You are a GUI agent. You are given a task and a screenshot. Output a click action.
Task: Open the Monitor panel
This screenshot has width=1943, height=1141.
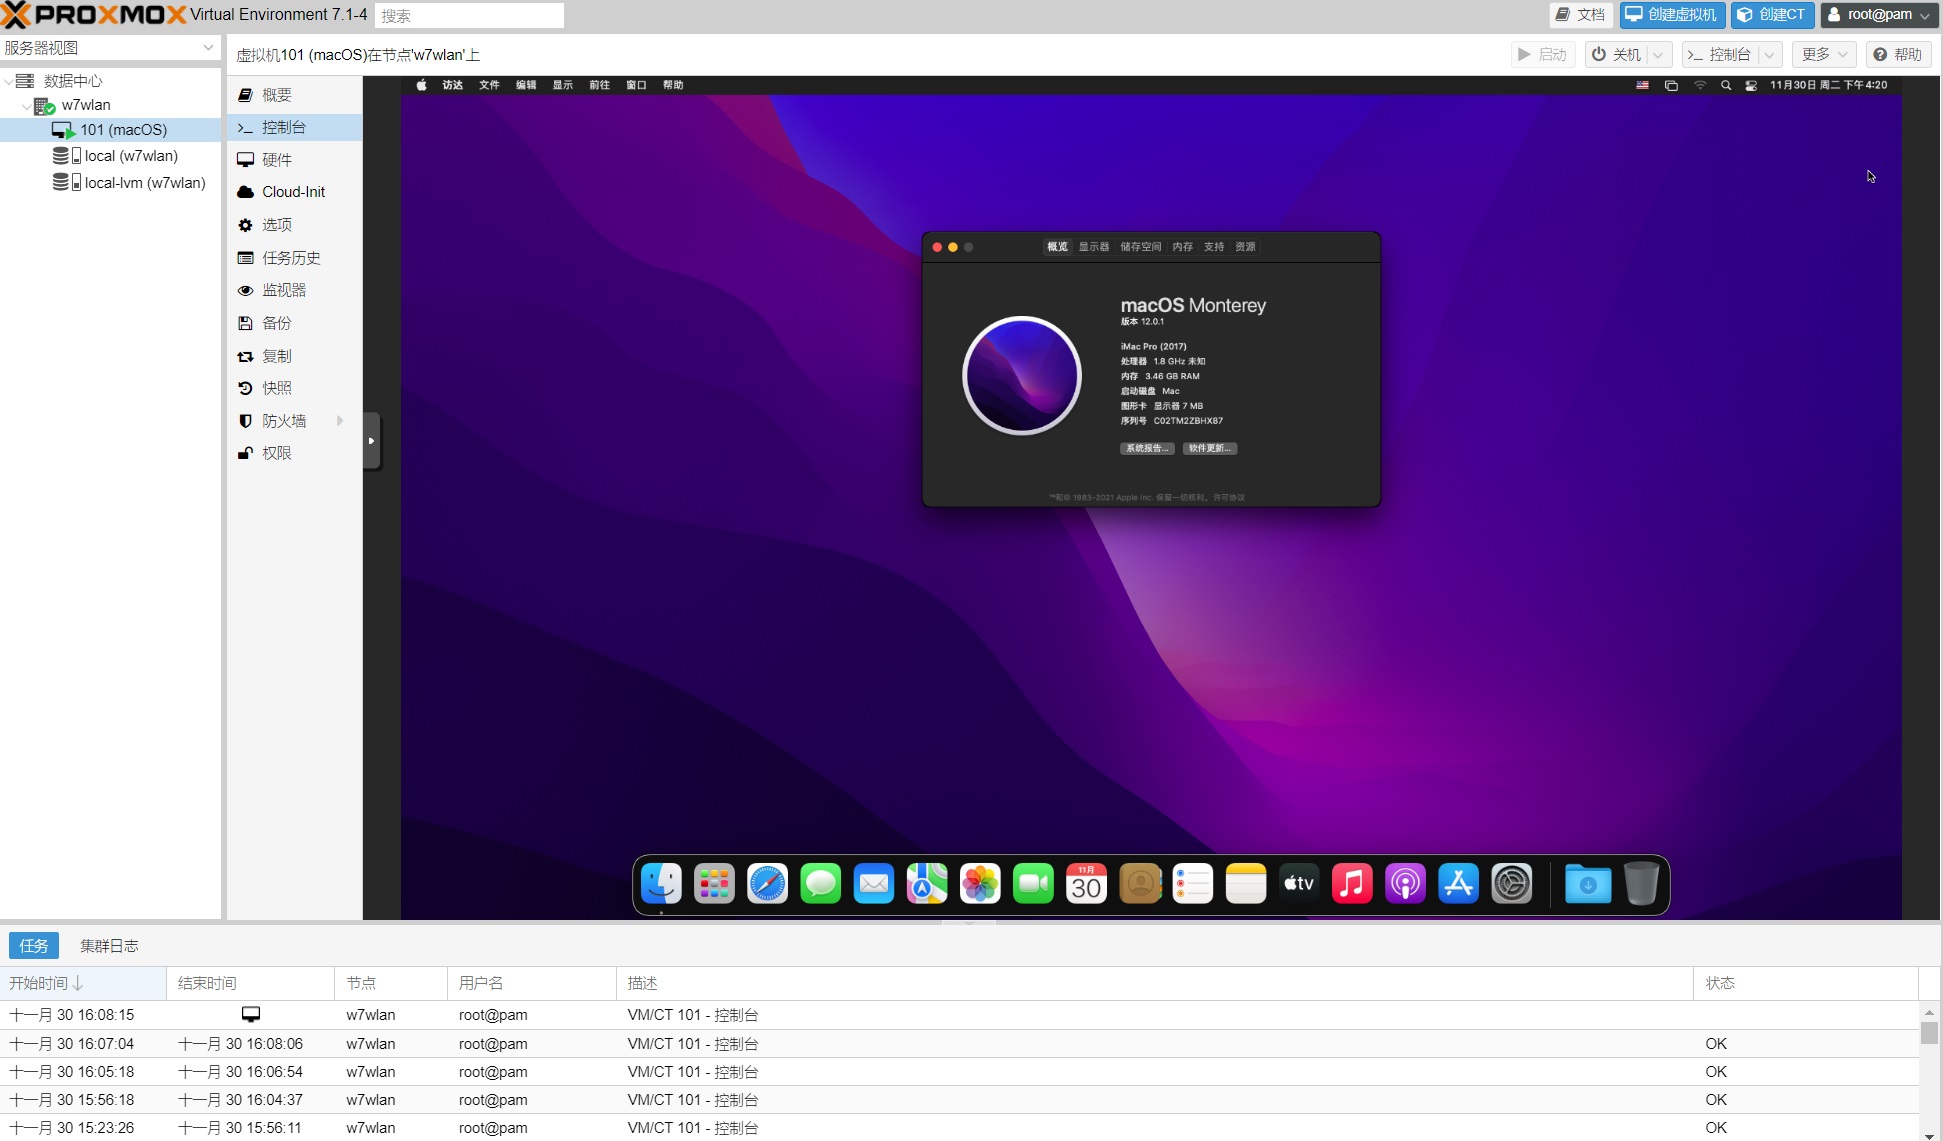click(294, 290)
